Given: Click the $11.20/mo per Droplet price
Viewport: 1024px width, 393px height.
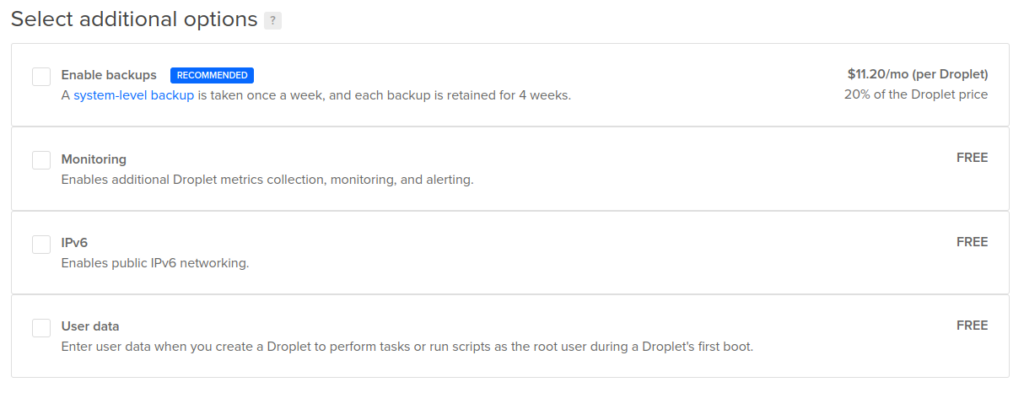Looking at the screenshot, I should coord(918,74).
